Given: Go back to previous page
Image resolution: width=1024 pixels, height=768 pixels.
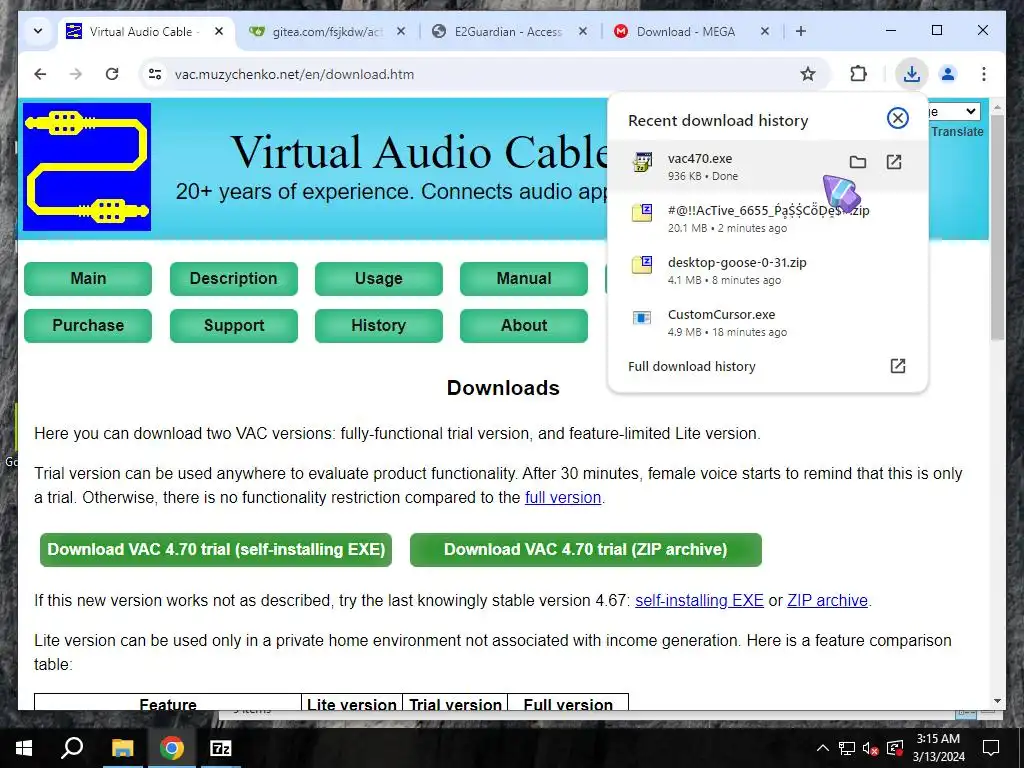Looking at the screenshot, I should 40,74.
